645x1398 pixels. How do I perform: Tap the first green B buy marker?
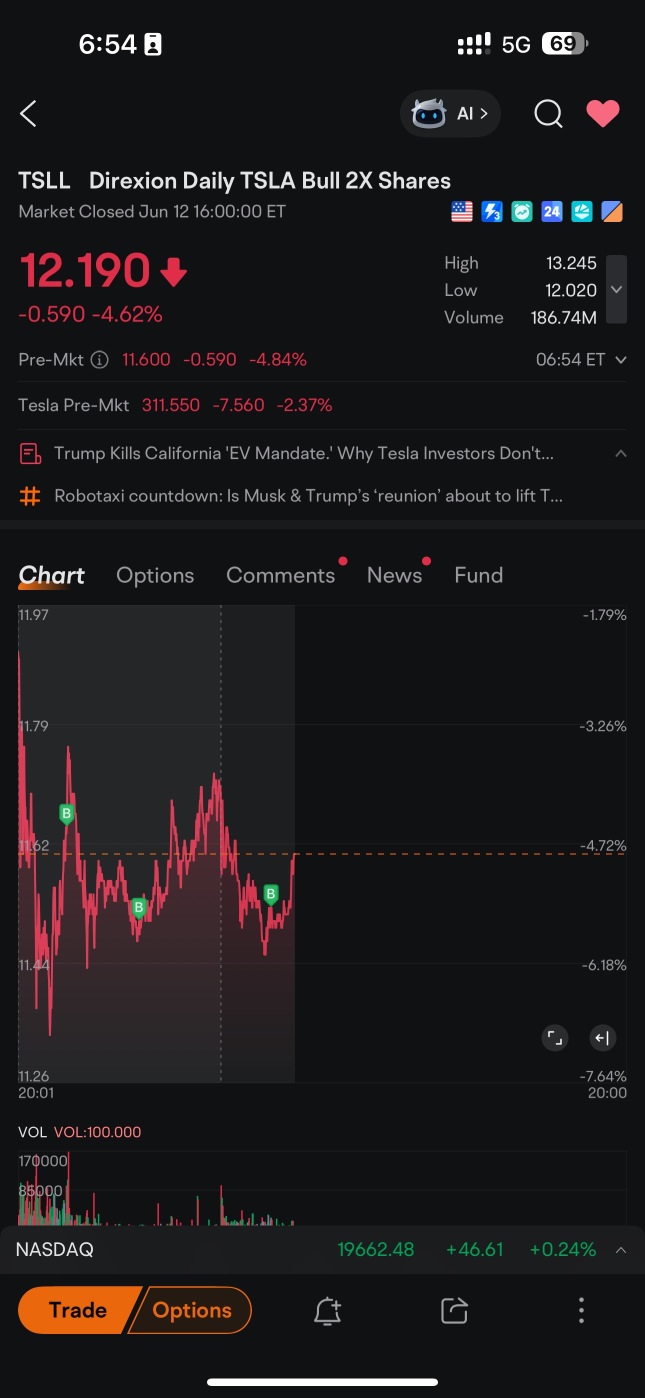click(x=67, y=814)
